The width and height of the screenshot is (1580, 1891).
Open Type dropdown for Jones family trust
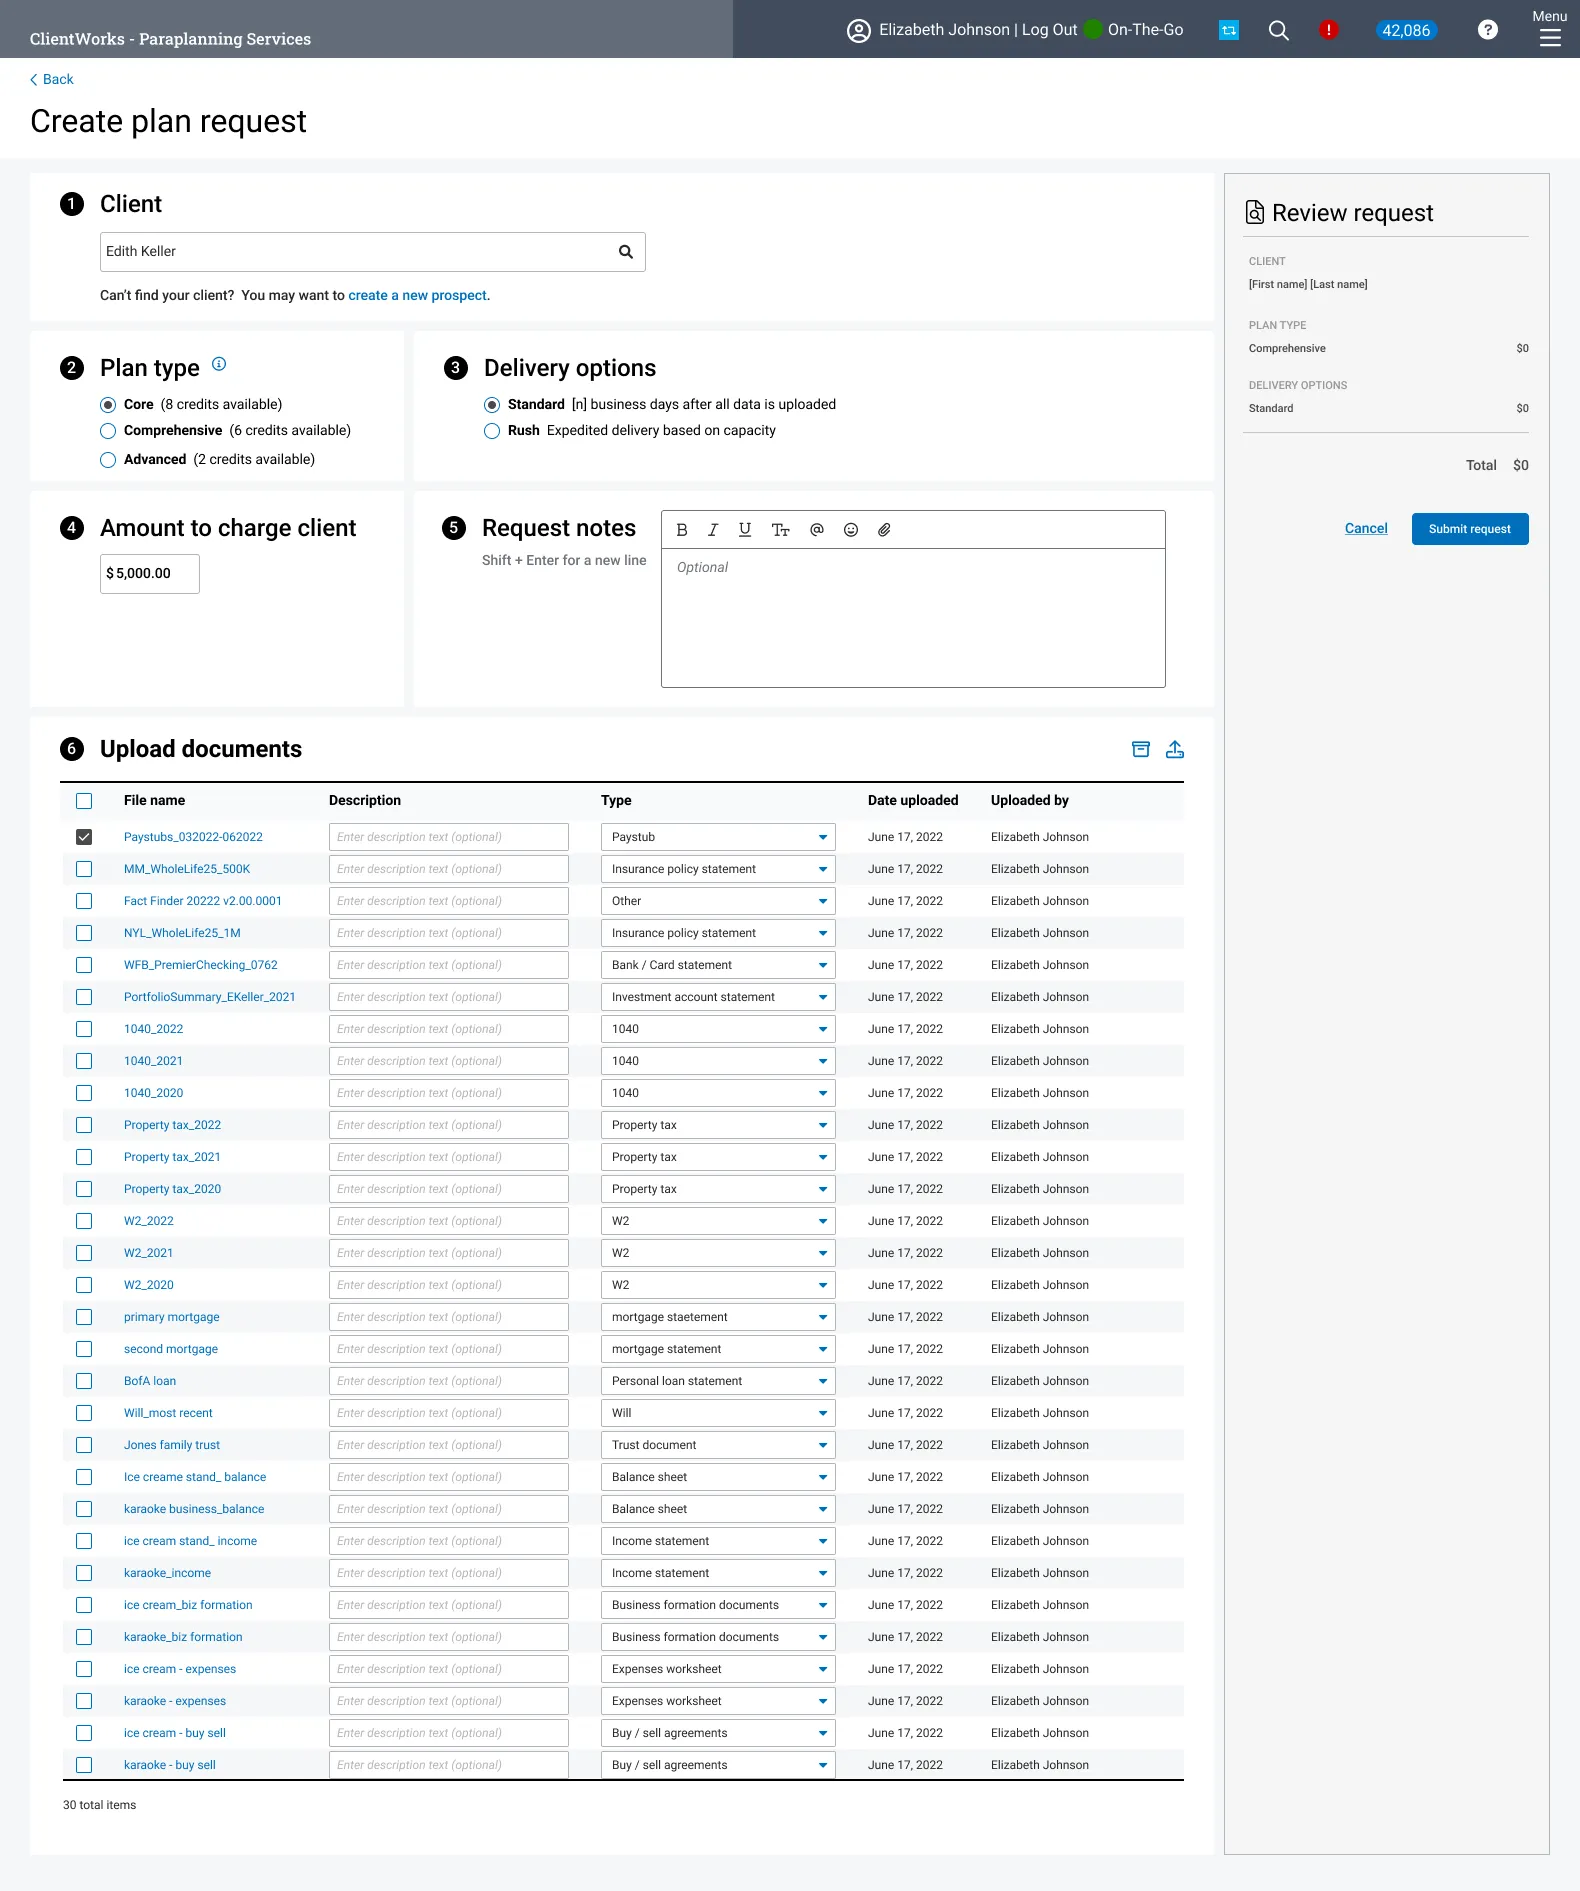(x=718, y=1445)
